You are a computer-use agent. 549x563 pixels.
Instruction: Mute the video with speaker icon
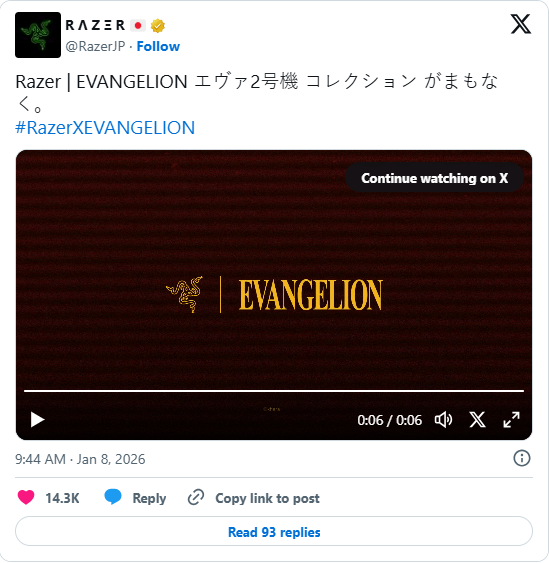443,420
